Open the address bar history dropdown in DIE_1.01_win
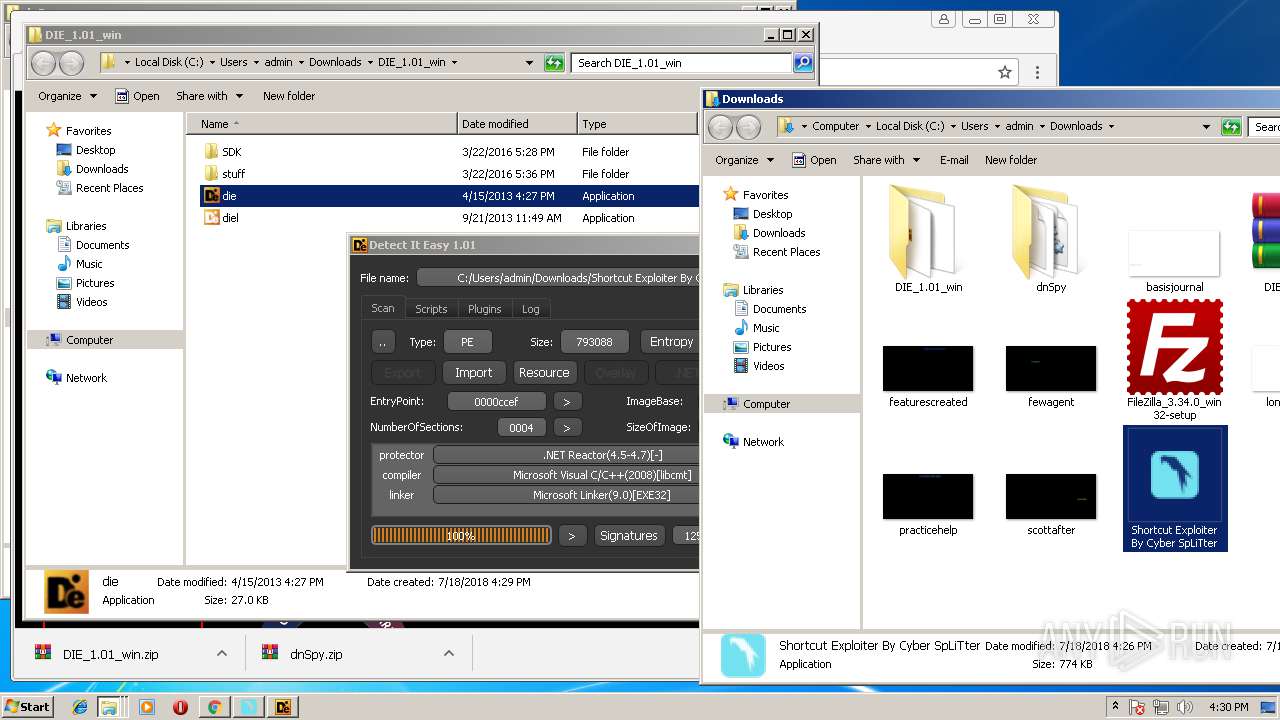The height and width of the screenshot is (720, 1280). click(x=530, y=63)
